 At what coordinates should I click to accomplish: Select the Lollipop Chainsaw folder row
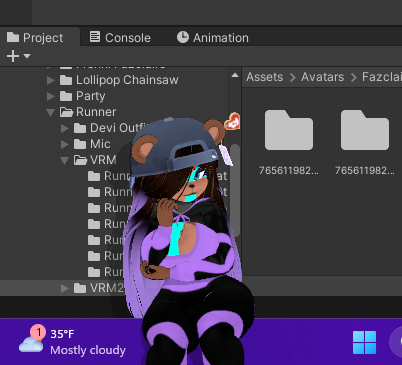pyautogui.click(x=115, y=80)
